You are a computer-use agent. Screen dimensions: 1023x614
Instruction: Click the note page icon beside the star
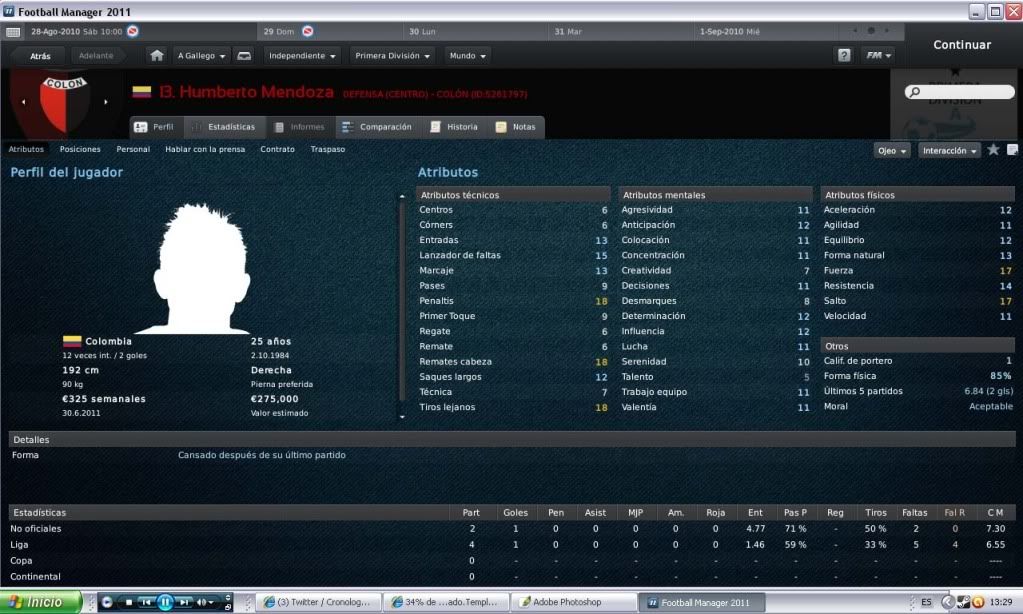point(1012,150)
